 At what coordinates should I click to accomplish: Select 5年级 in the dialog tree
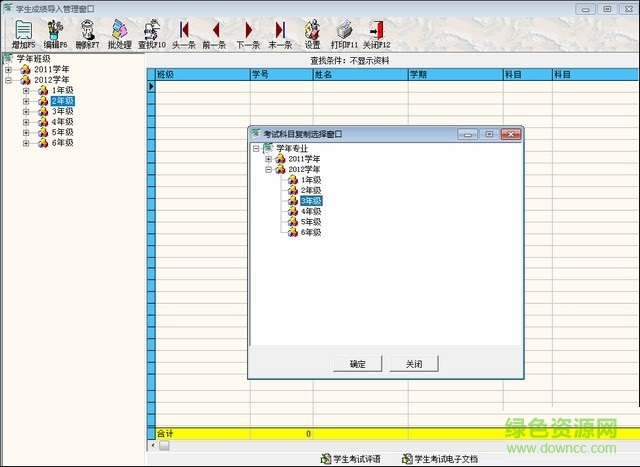tap(311, 222)
